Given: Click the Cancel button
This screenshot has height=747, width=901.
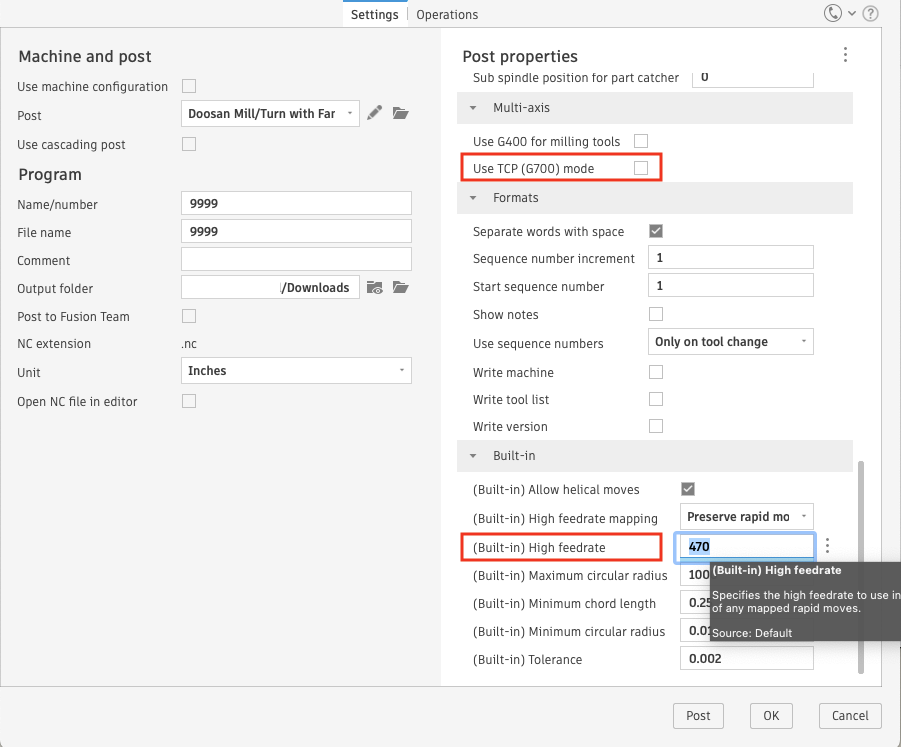Looking at the screenshot, I should pos(850,715).
